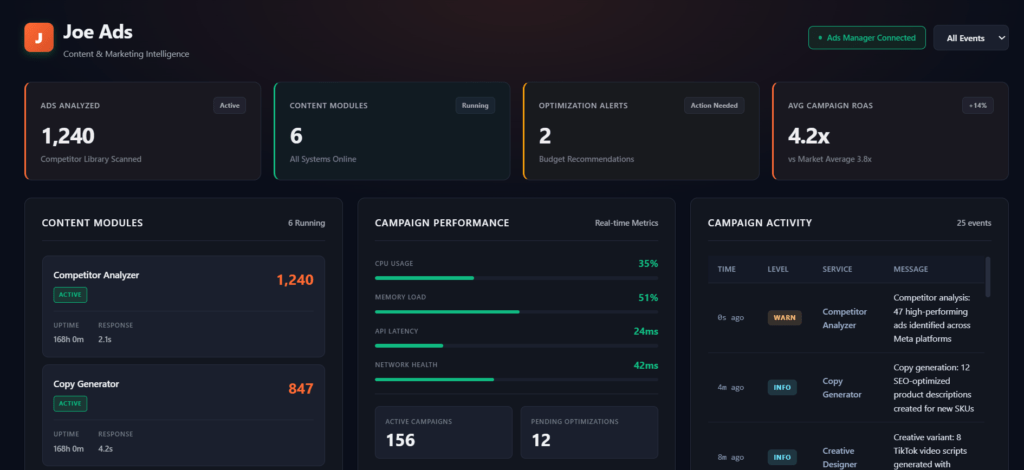Sort activity by the LEVEL column header
The width and height of the screenshot is (1024, 470).
778,269
